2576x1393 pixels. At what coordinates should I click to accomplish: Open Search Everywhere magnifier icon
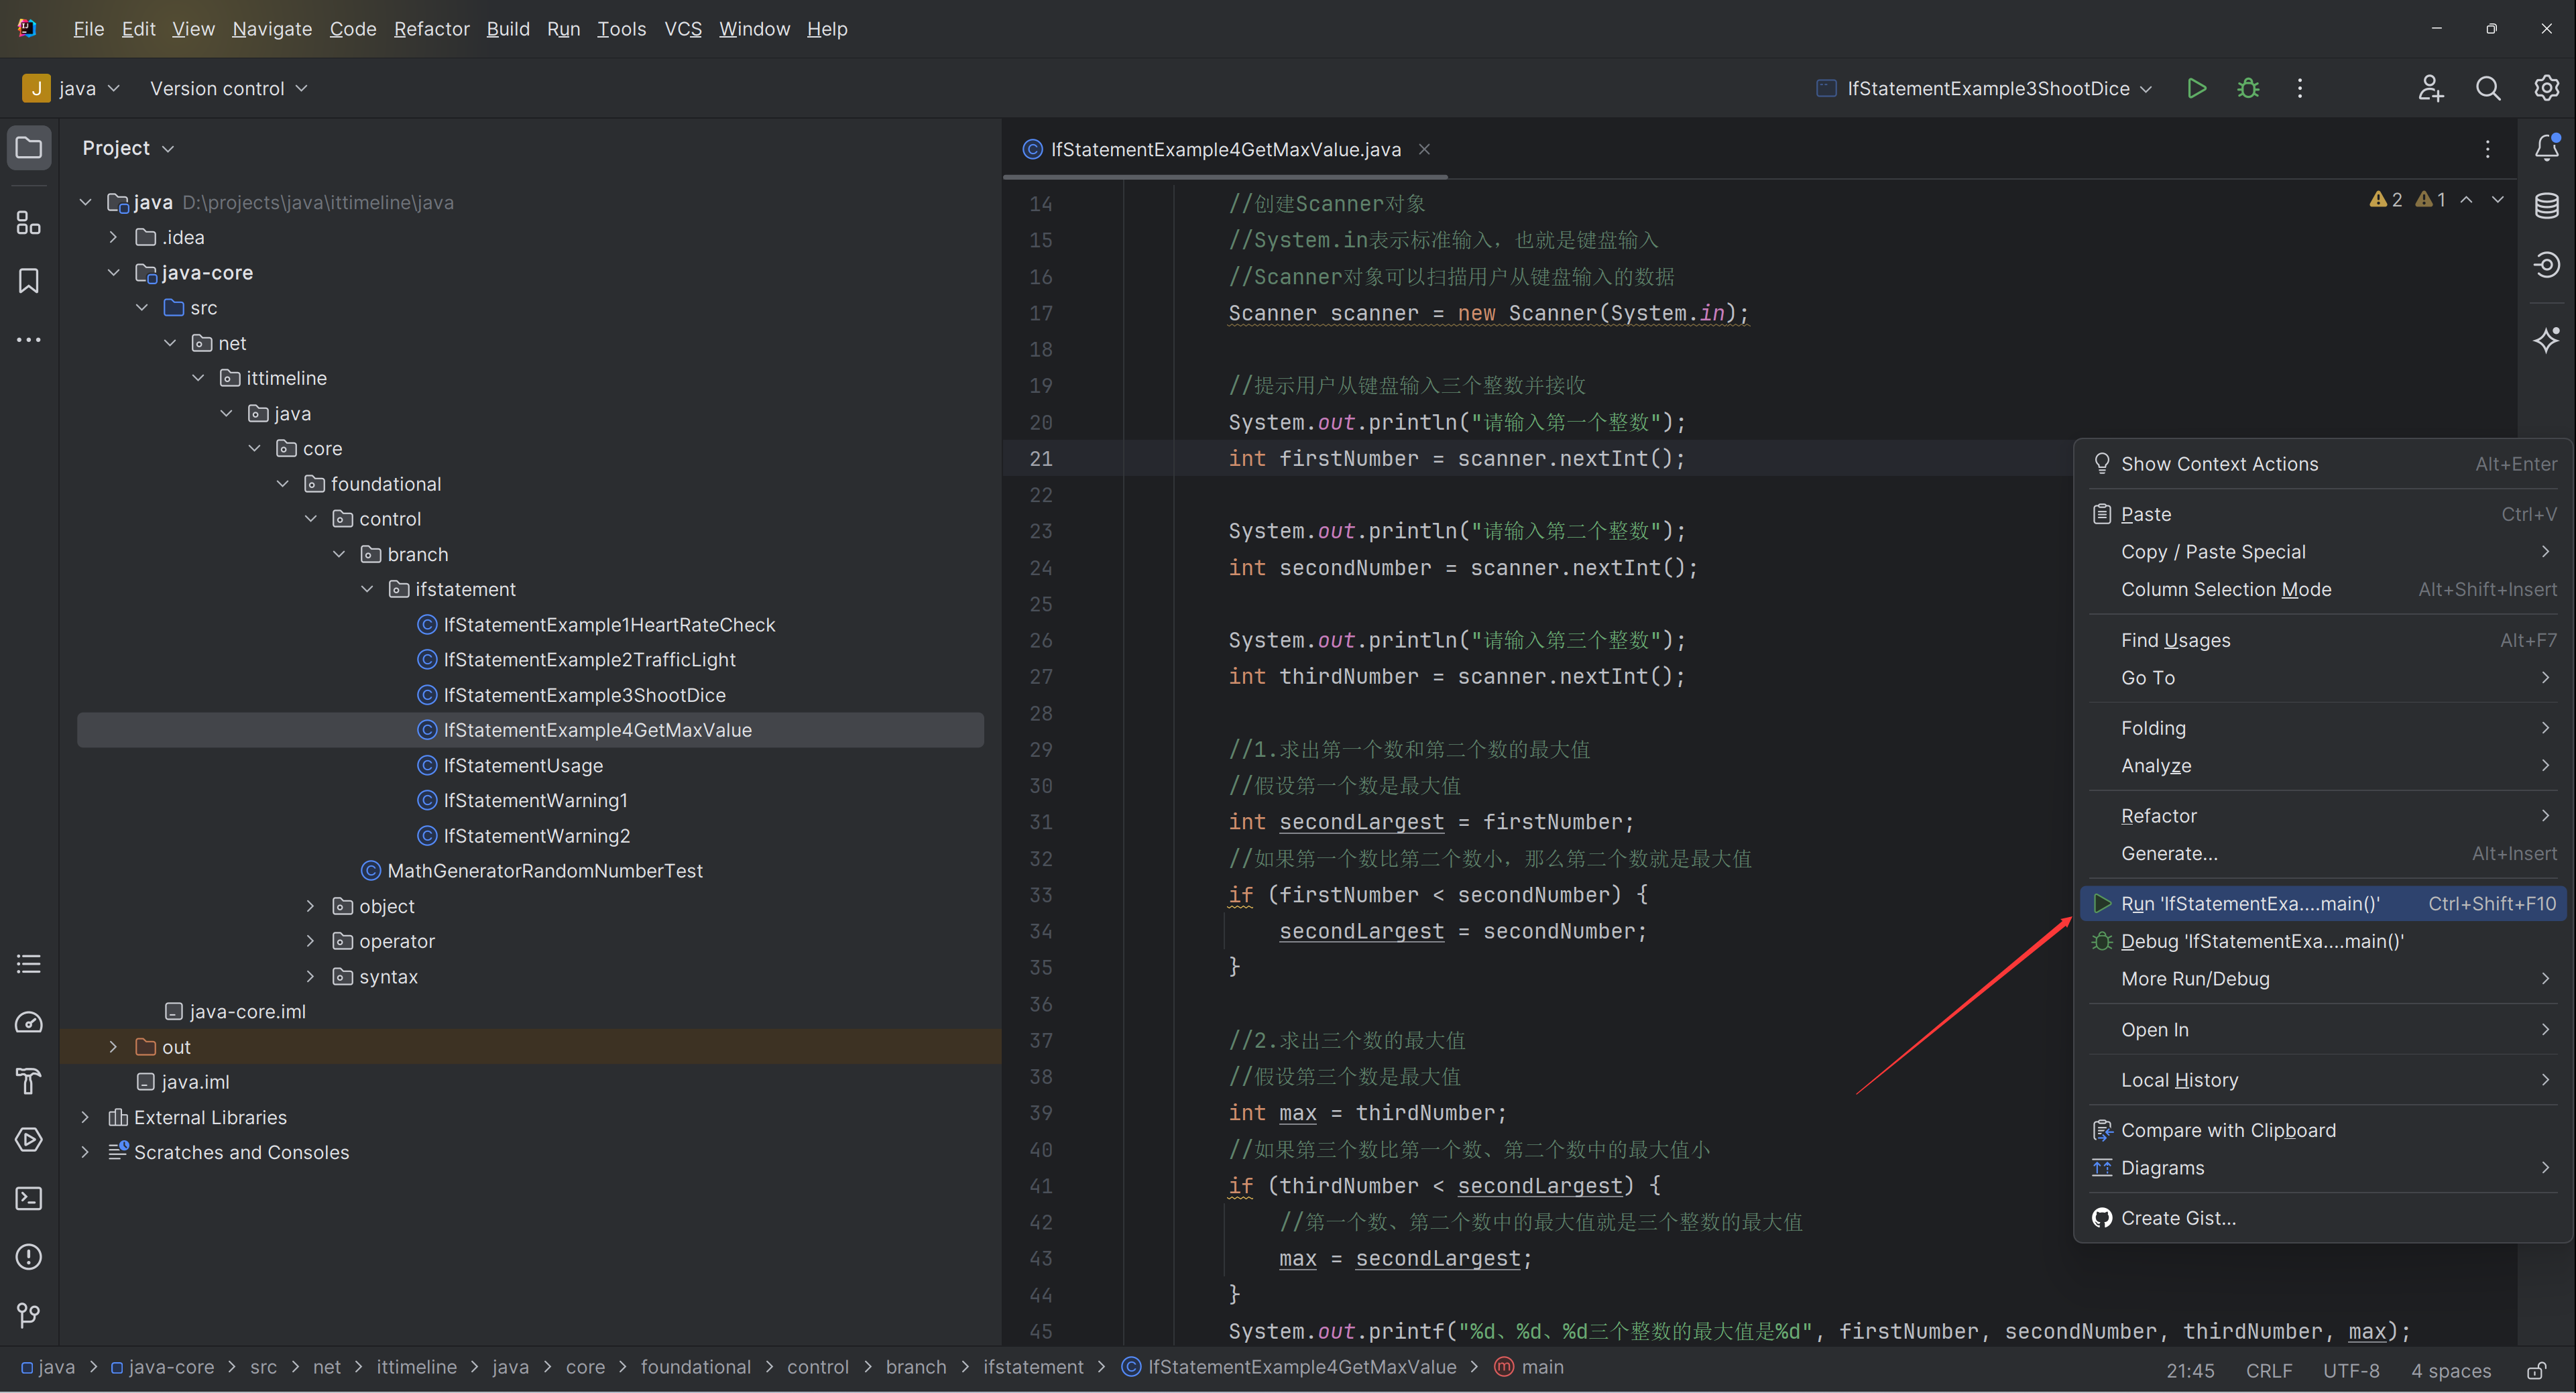2488,88
